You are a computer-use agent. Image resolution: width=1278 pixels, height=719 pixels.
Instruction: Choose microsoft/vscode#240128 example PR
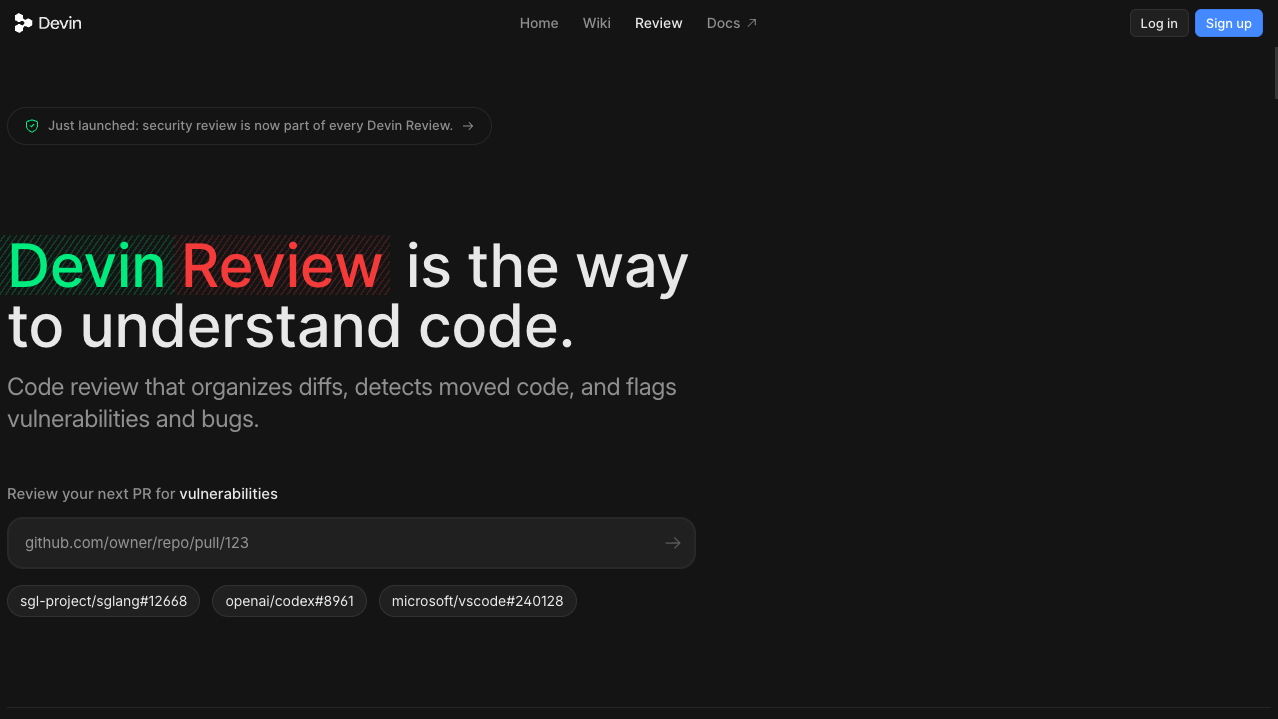click(x=478, y=601)
